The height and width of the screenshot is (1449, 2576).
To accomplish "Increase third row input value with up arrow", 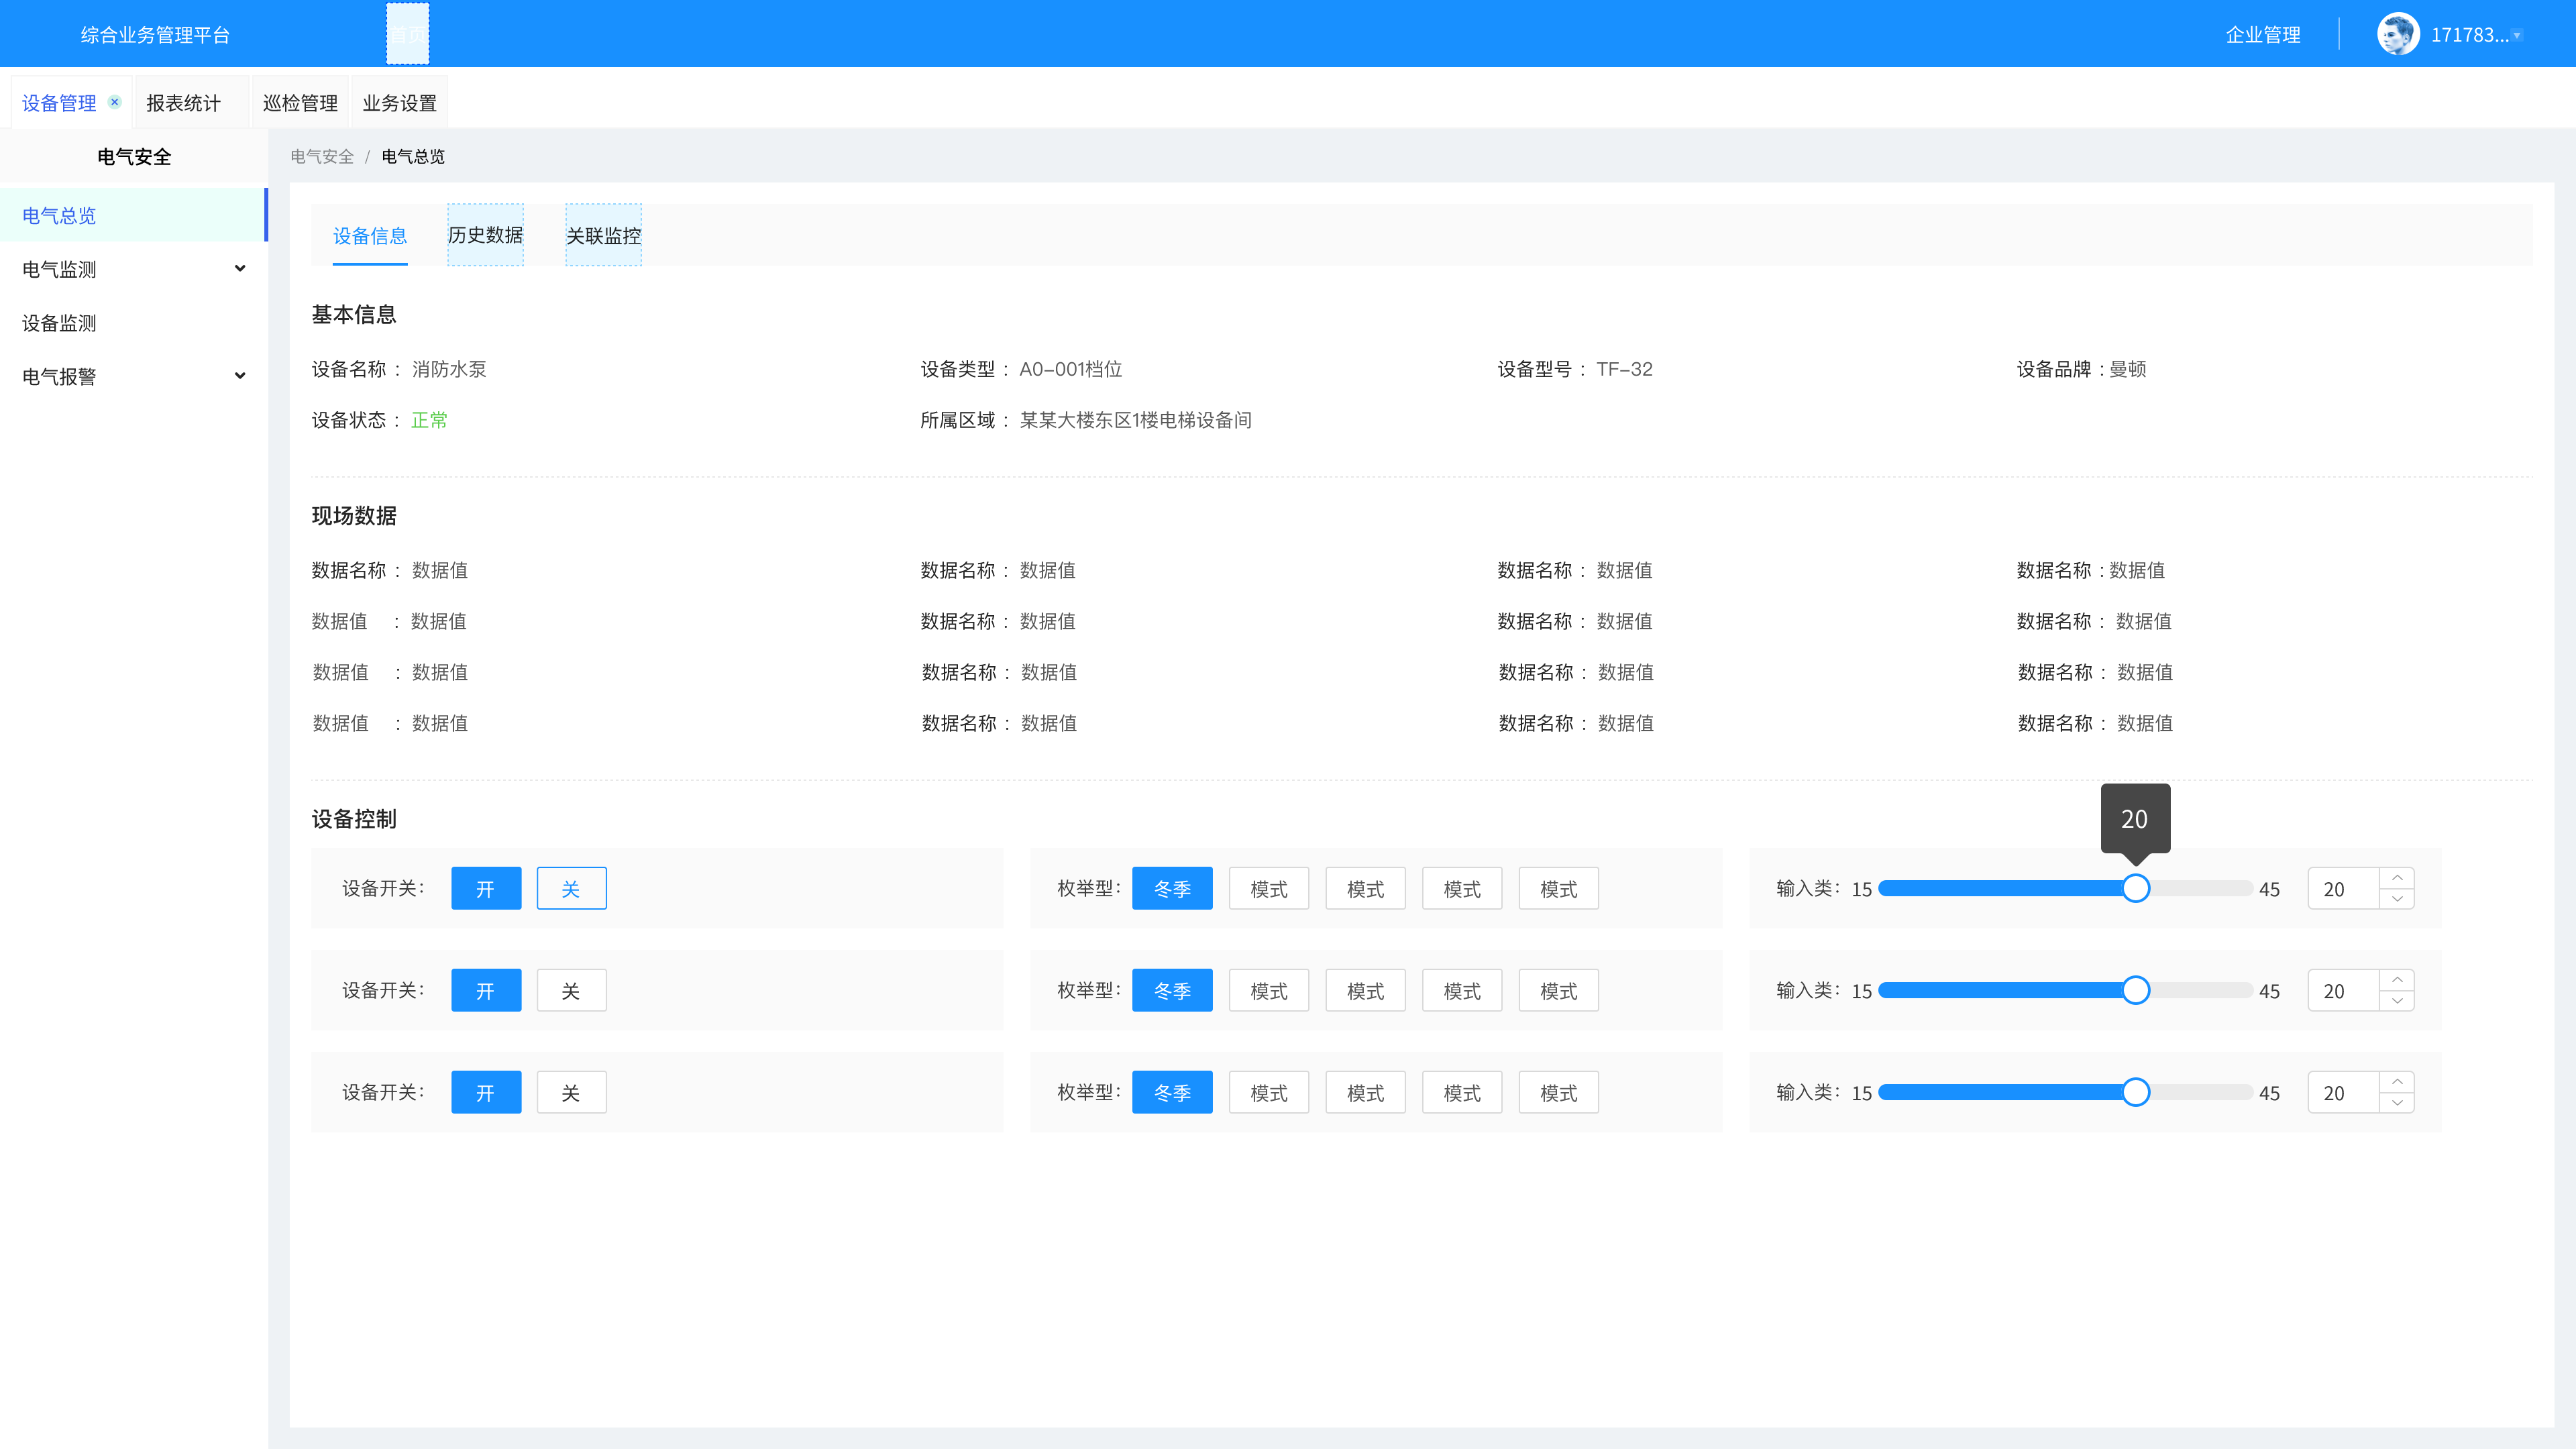I will 2397,1081.
